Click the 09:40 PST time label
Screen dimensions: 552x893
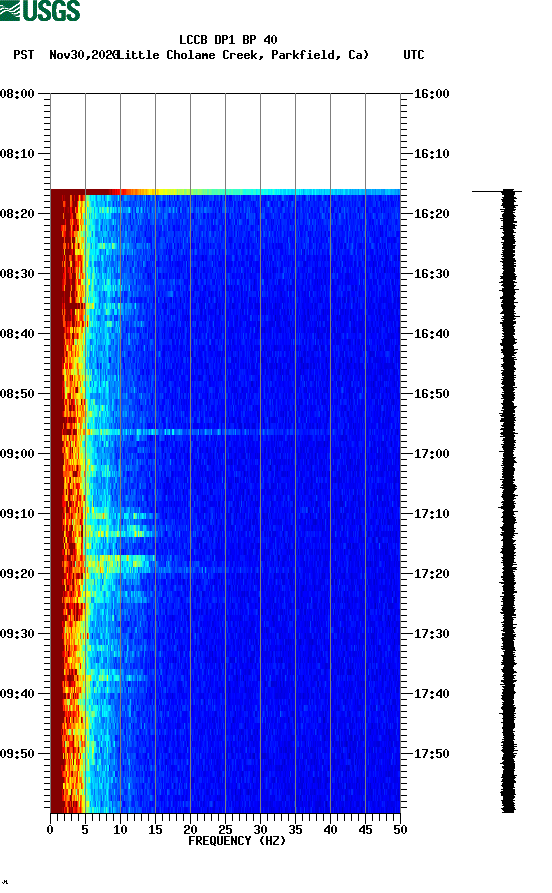tap(17, 694)
